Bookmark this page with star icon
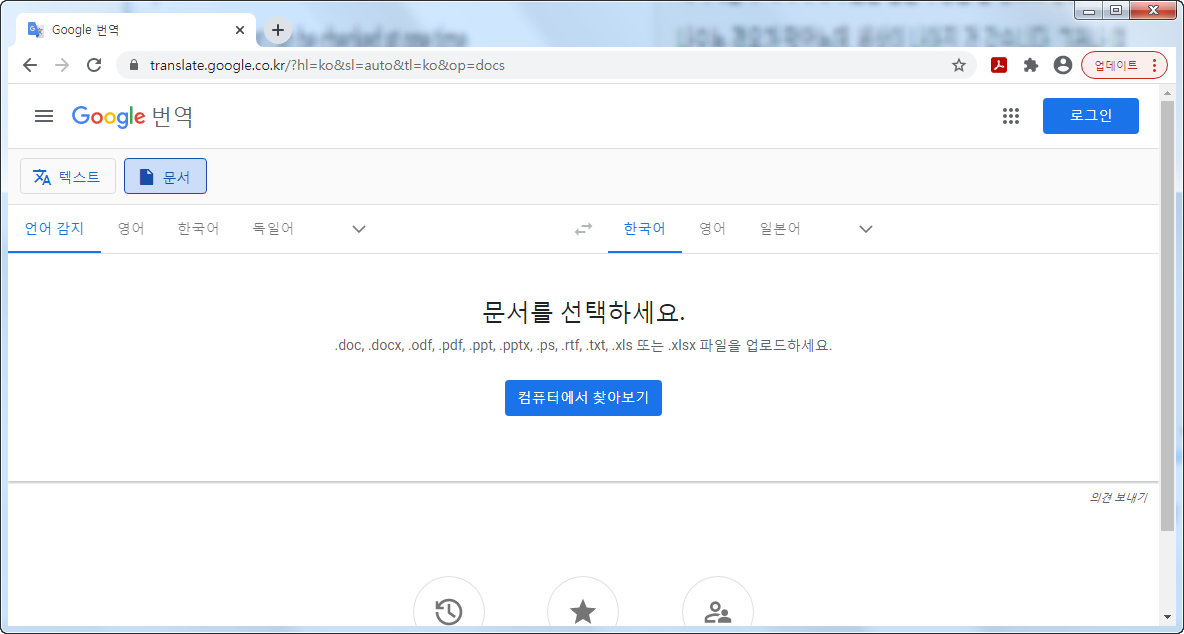This screenshot has height=634, width=1184. [958, 65]
